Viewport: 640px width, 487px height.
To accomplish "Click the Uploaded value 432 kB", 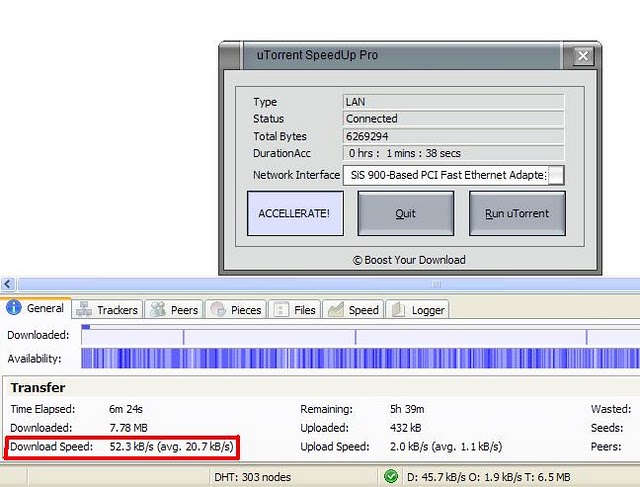I will pos(406,428).
